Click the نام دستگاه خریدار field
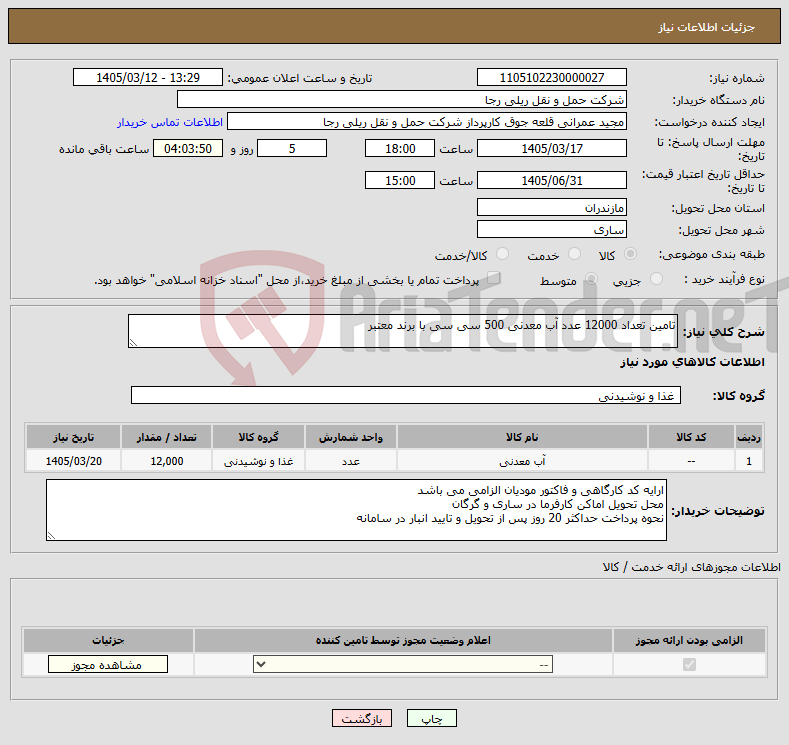789x745 pixels. click(402, 100)
